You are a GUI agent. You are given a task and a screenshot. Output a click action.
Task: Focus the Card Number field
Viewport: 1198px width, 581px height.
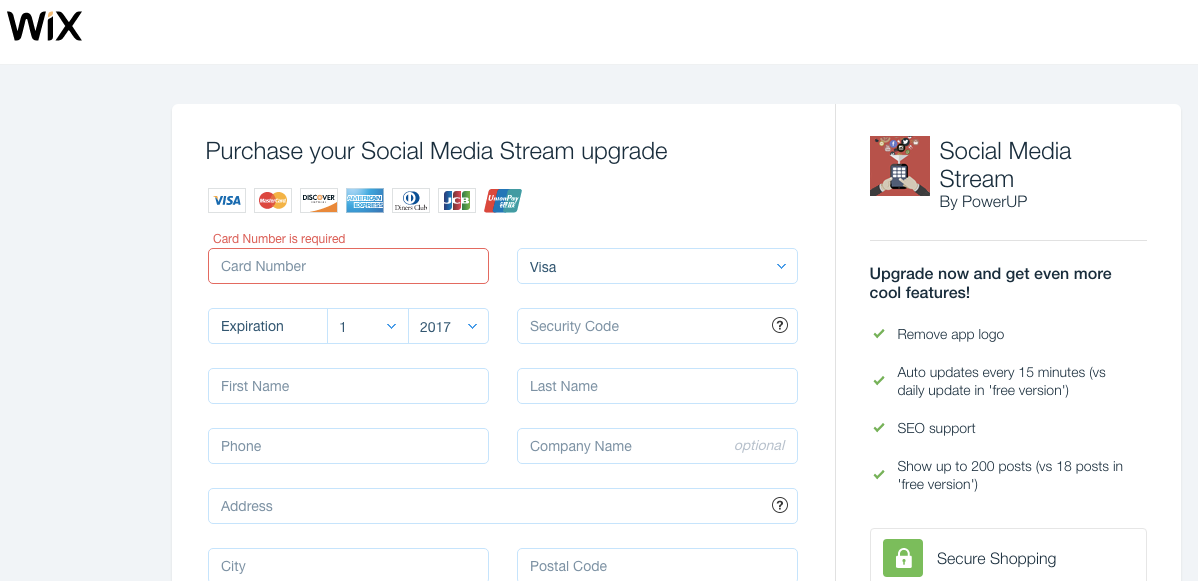point(348,266)
